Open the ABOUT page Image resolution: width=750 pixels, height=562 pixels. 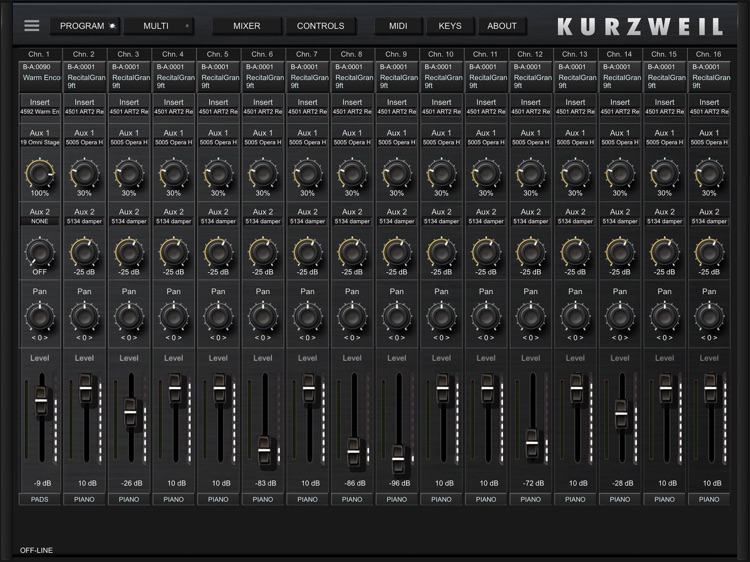pos(502,26)
